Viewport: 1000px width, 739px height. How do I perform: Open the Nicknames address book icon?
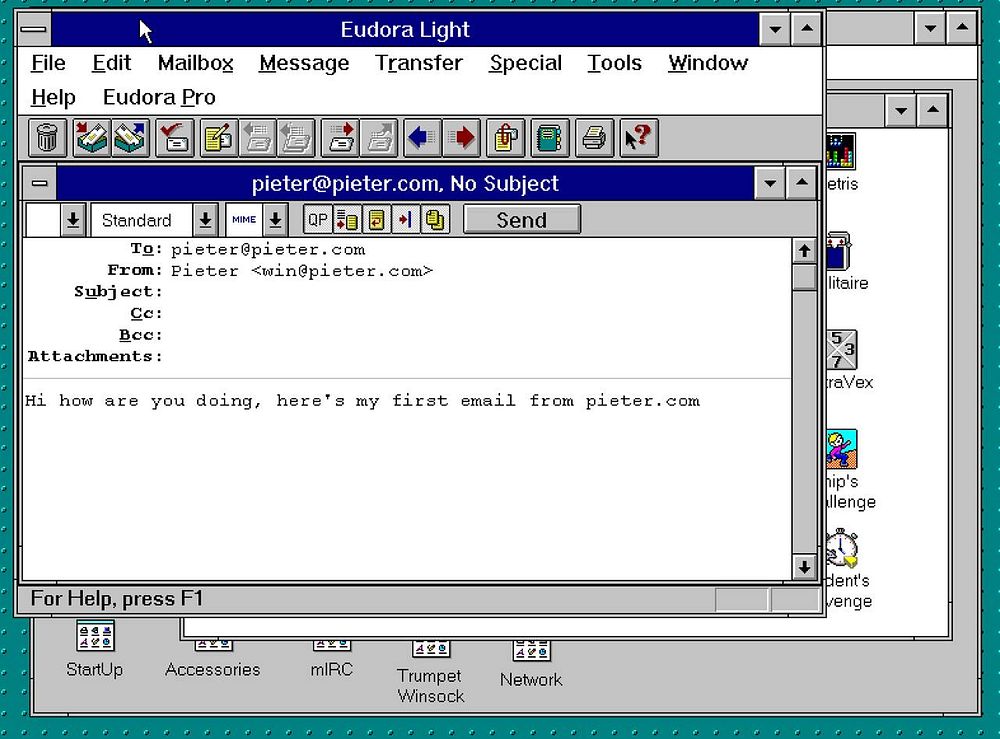pos(550,137)
